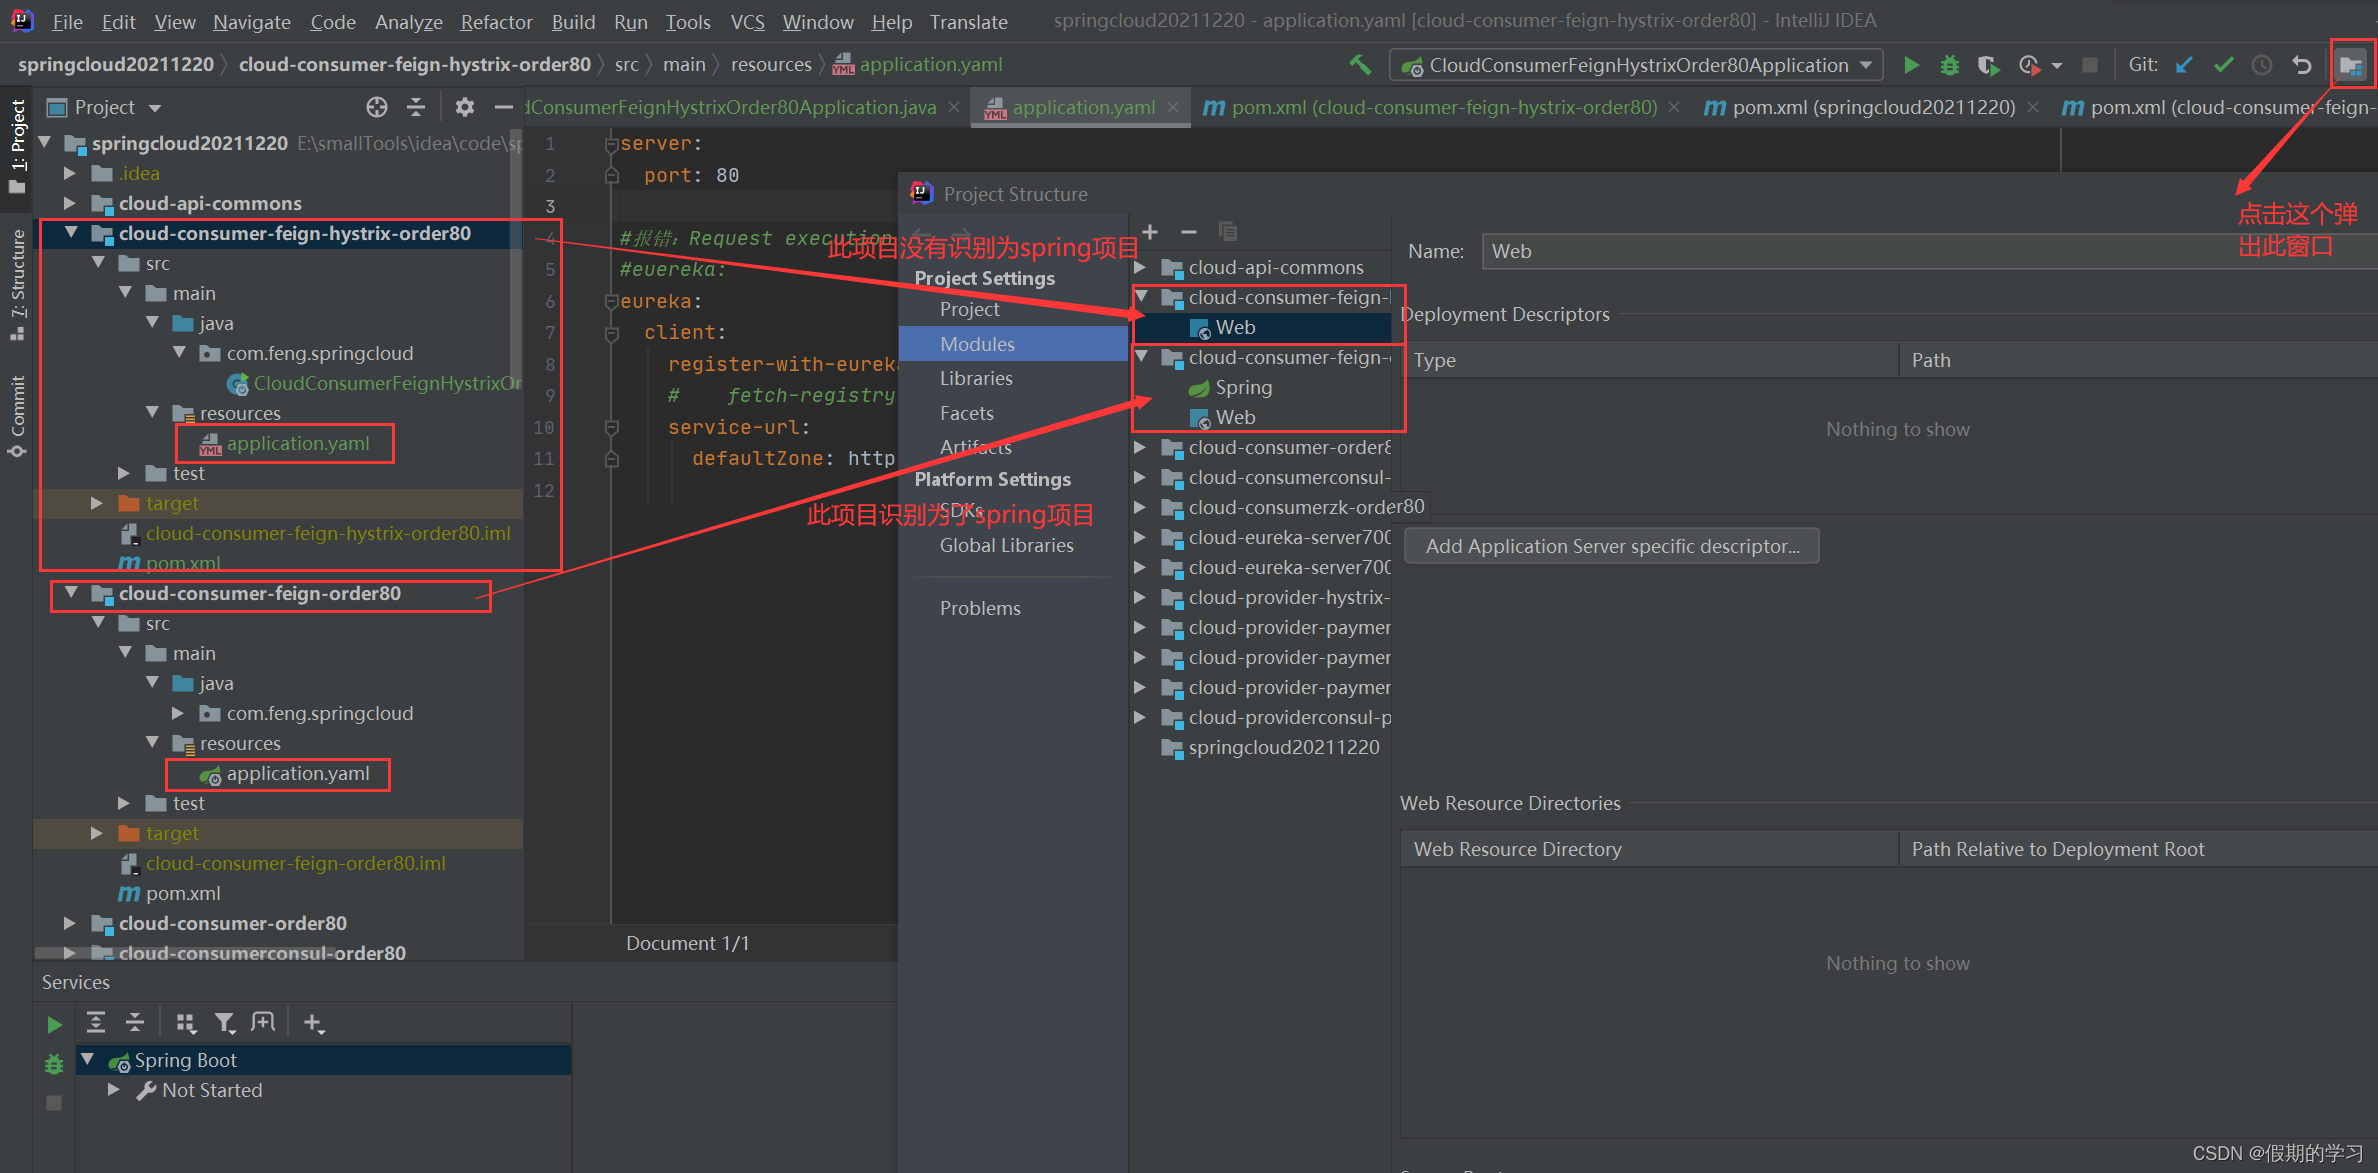Expand cloud-api-commons in the Project tree
This screenshot has width=2378, height=1173.
[69, 203]
